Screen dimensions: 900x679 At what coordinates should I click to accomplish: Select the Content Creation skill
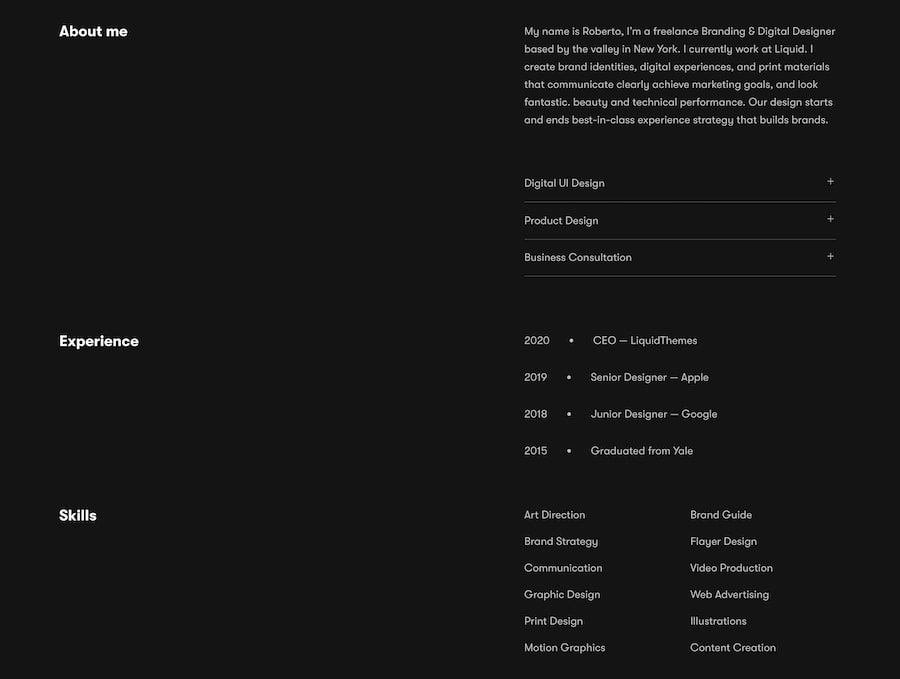732,647
